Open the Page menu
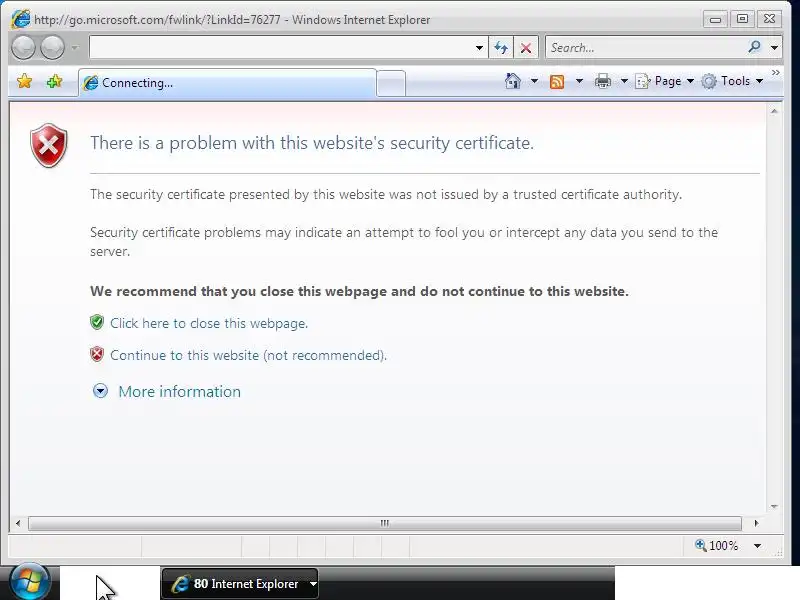This screenshot has height=600, width=800. pyautogui.click(x=664, y=81)
